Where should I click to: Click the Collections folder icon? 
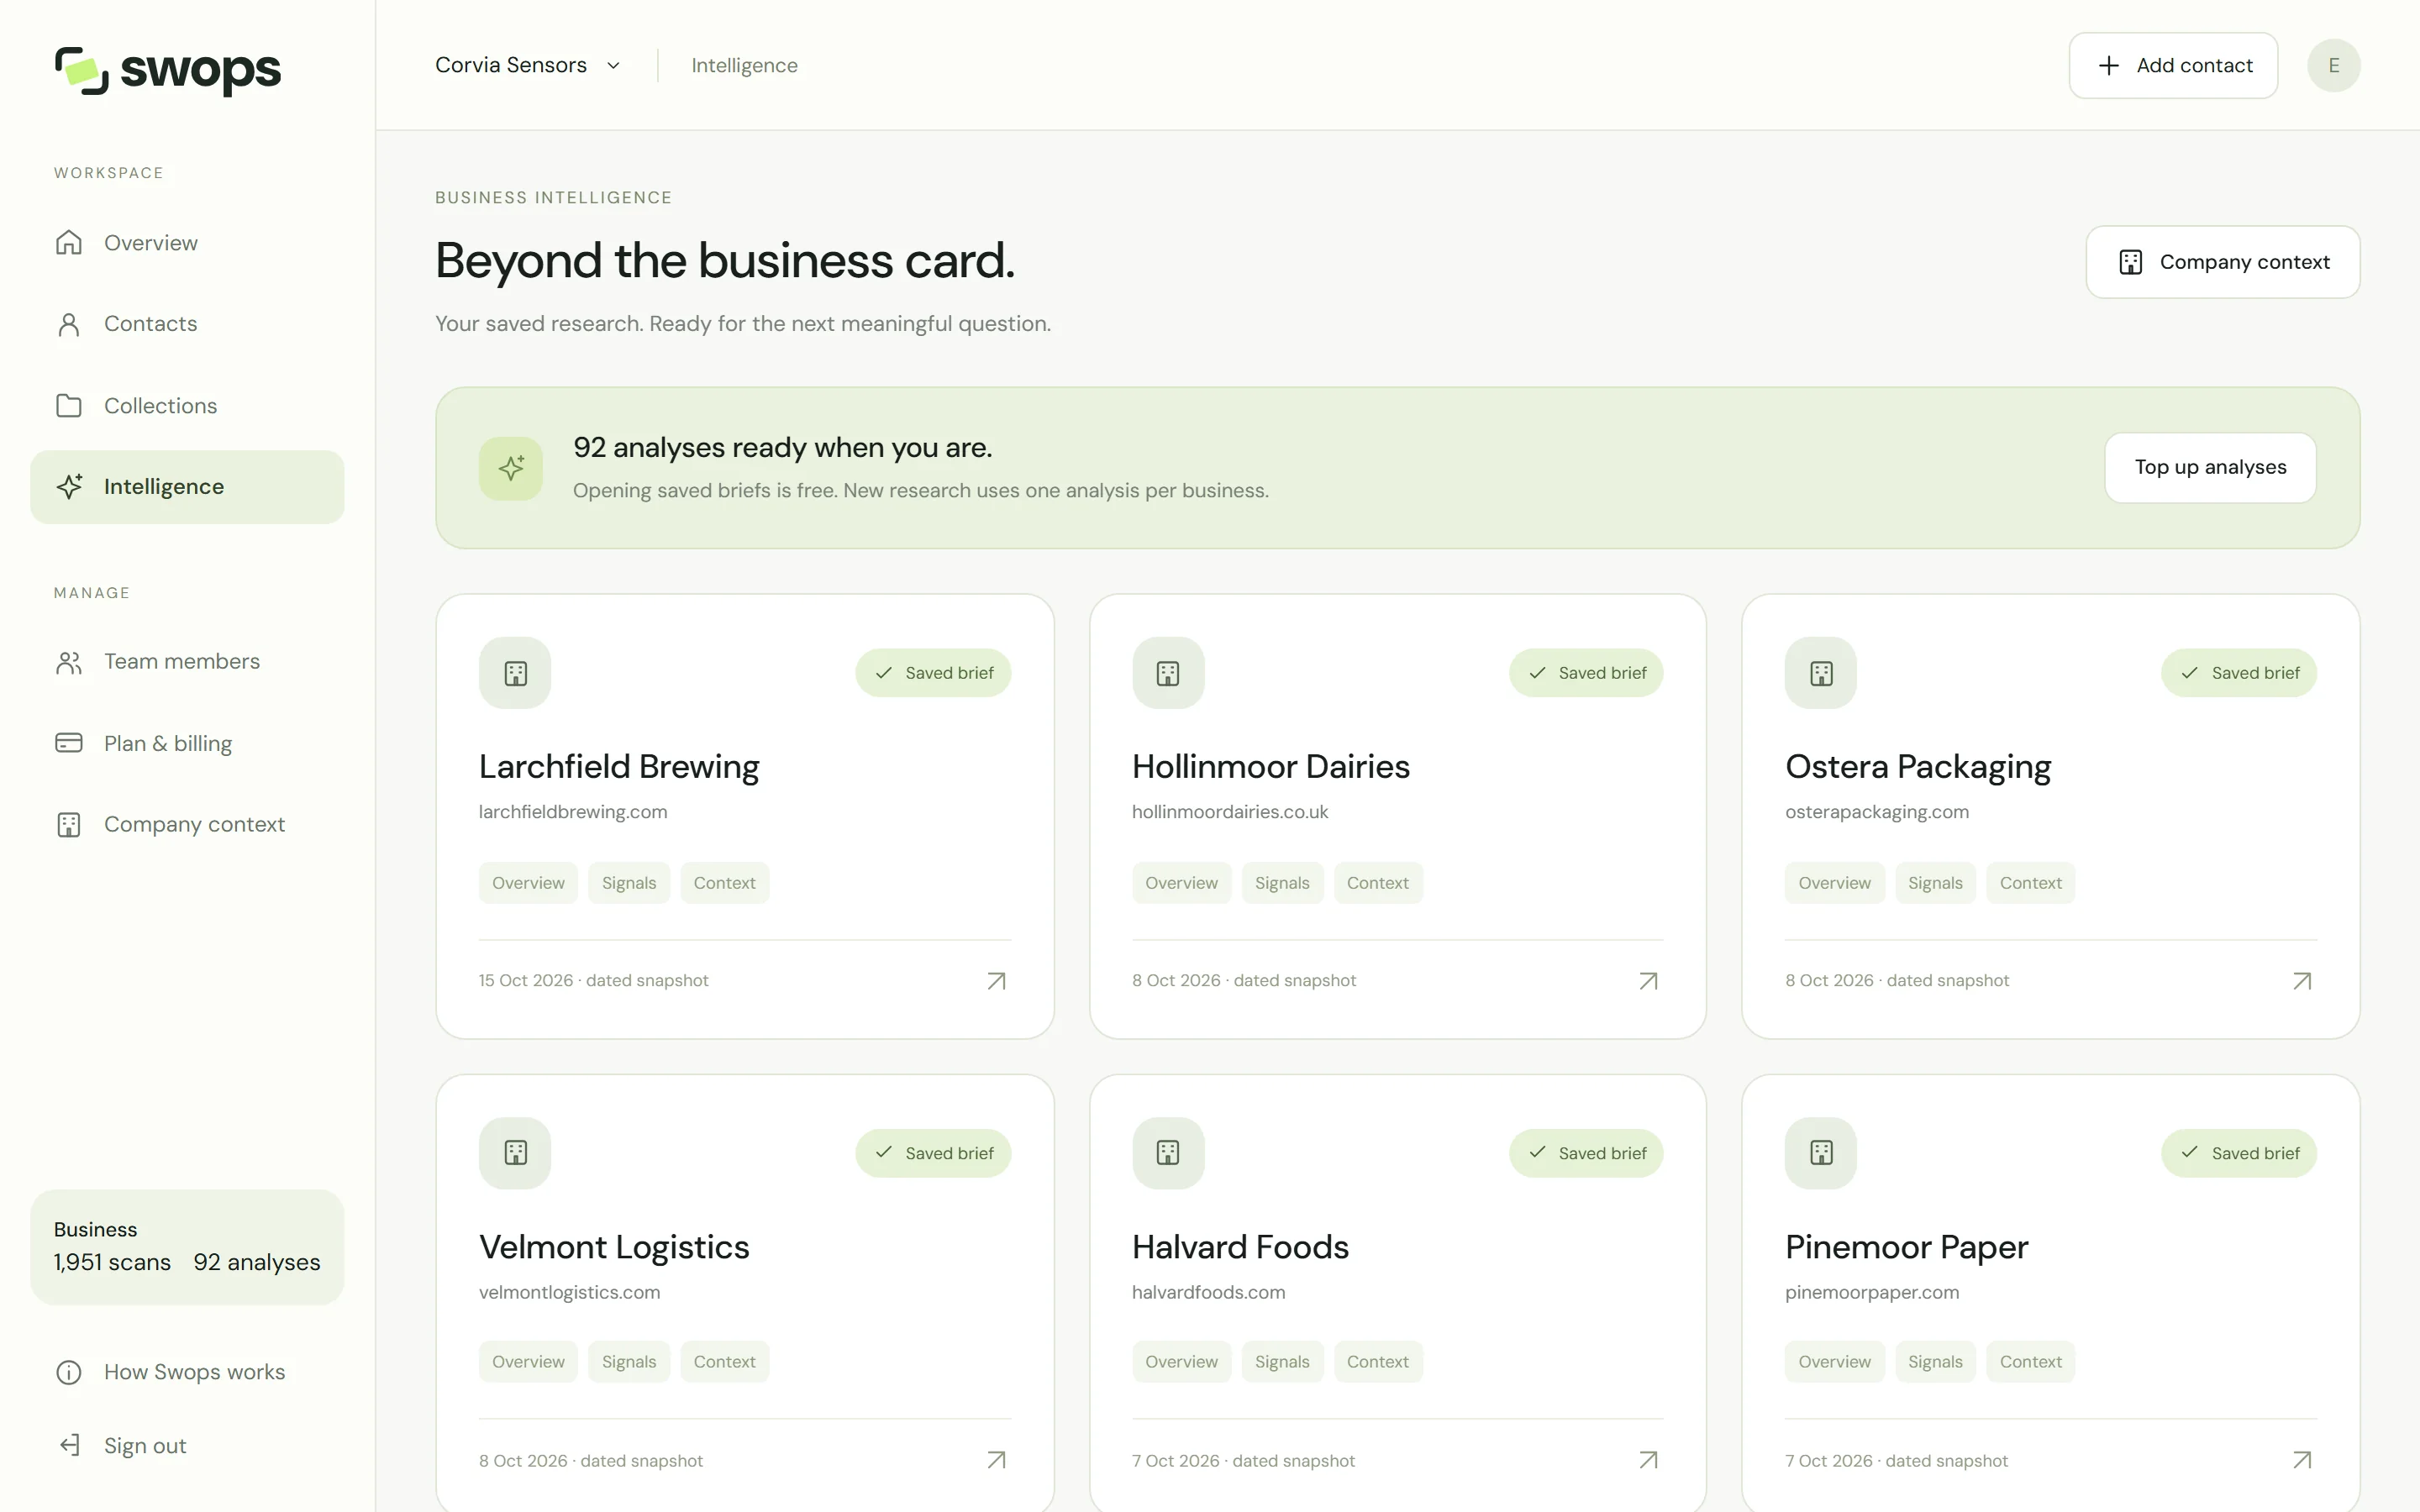69,405
